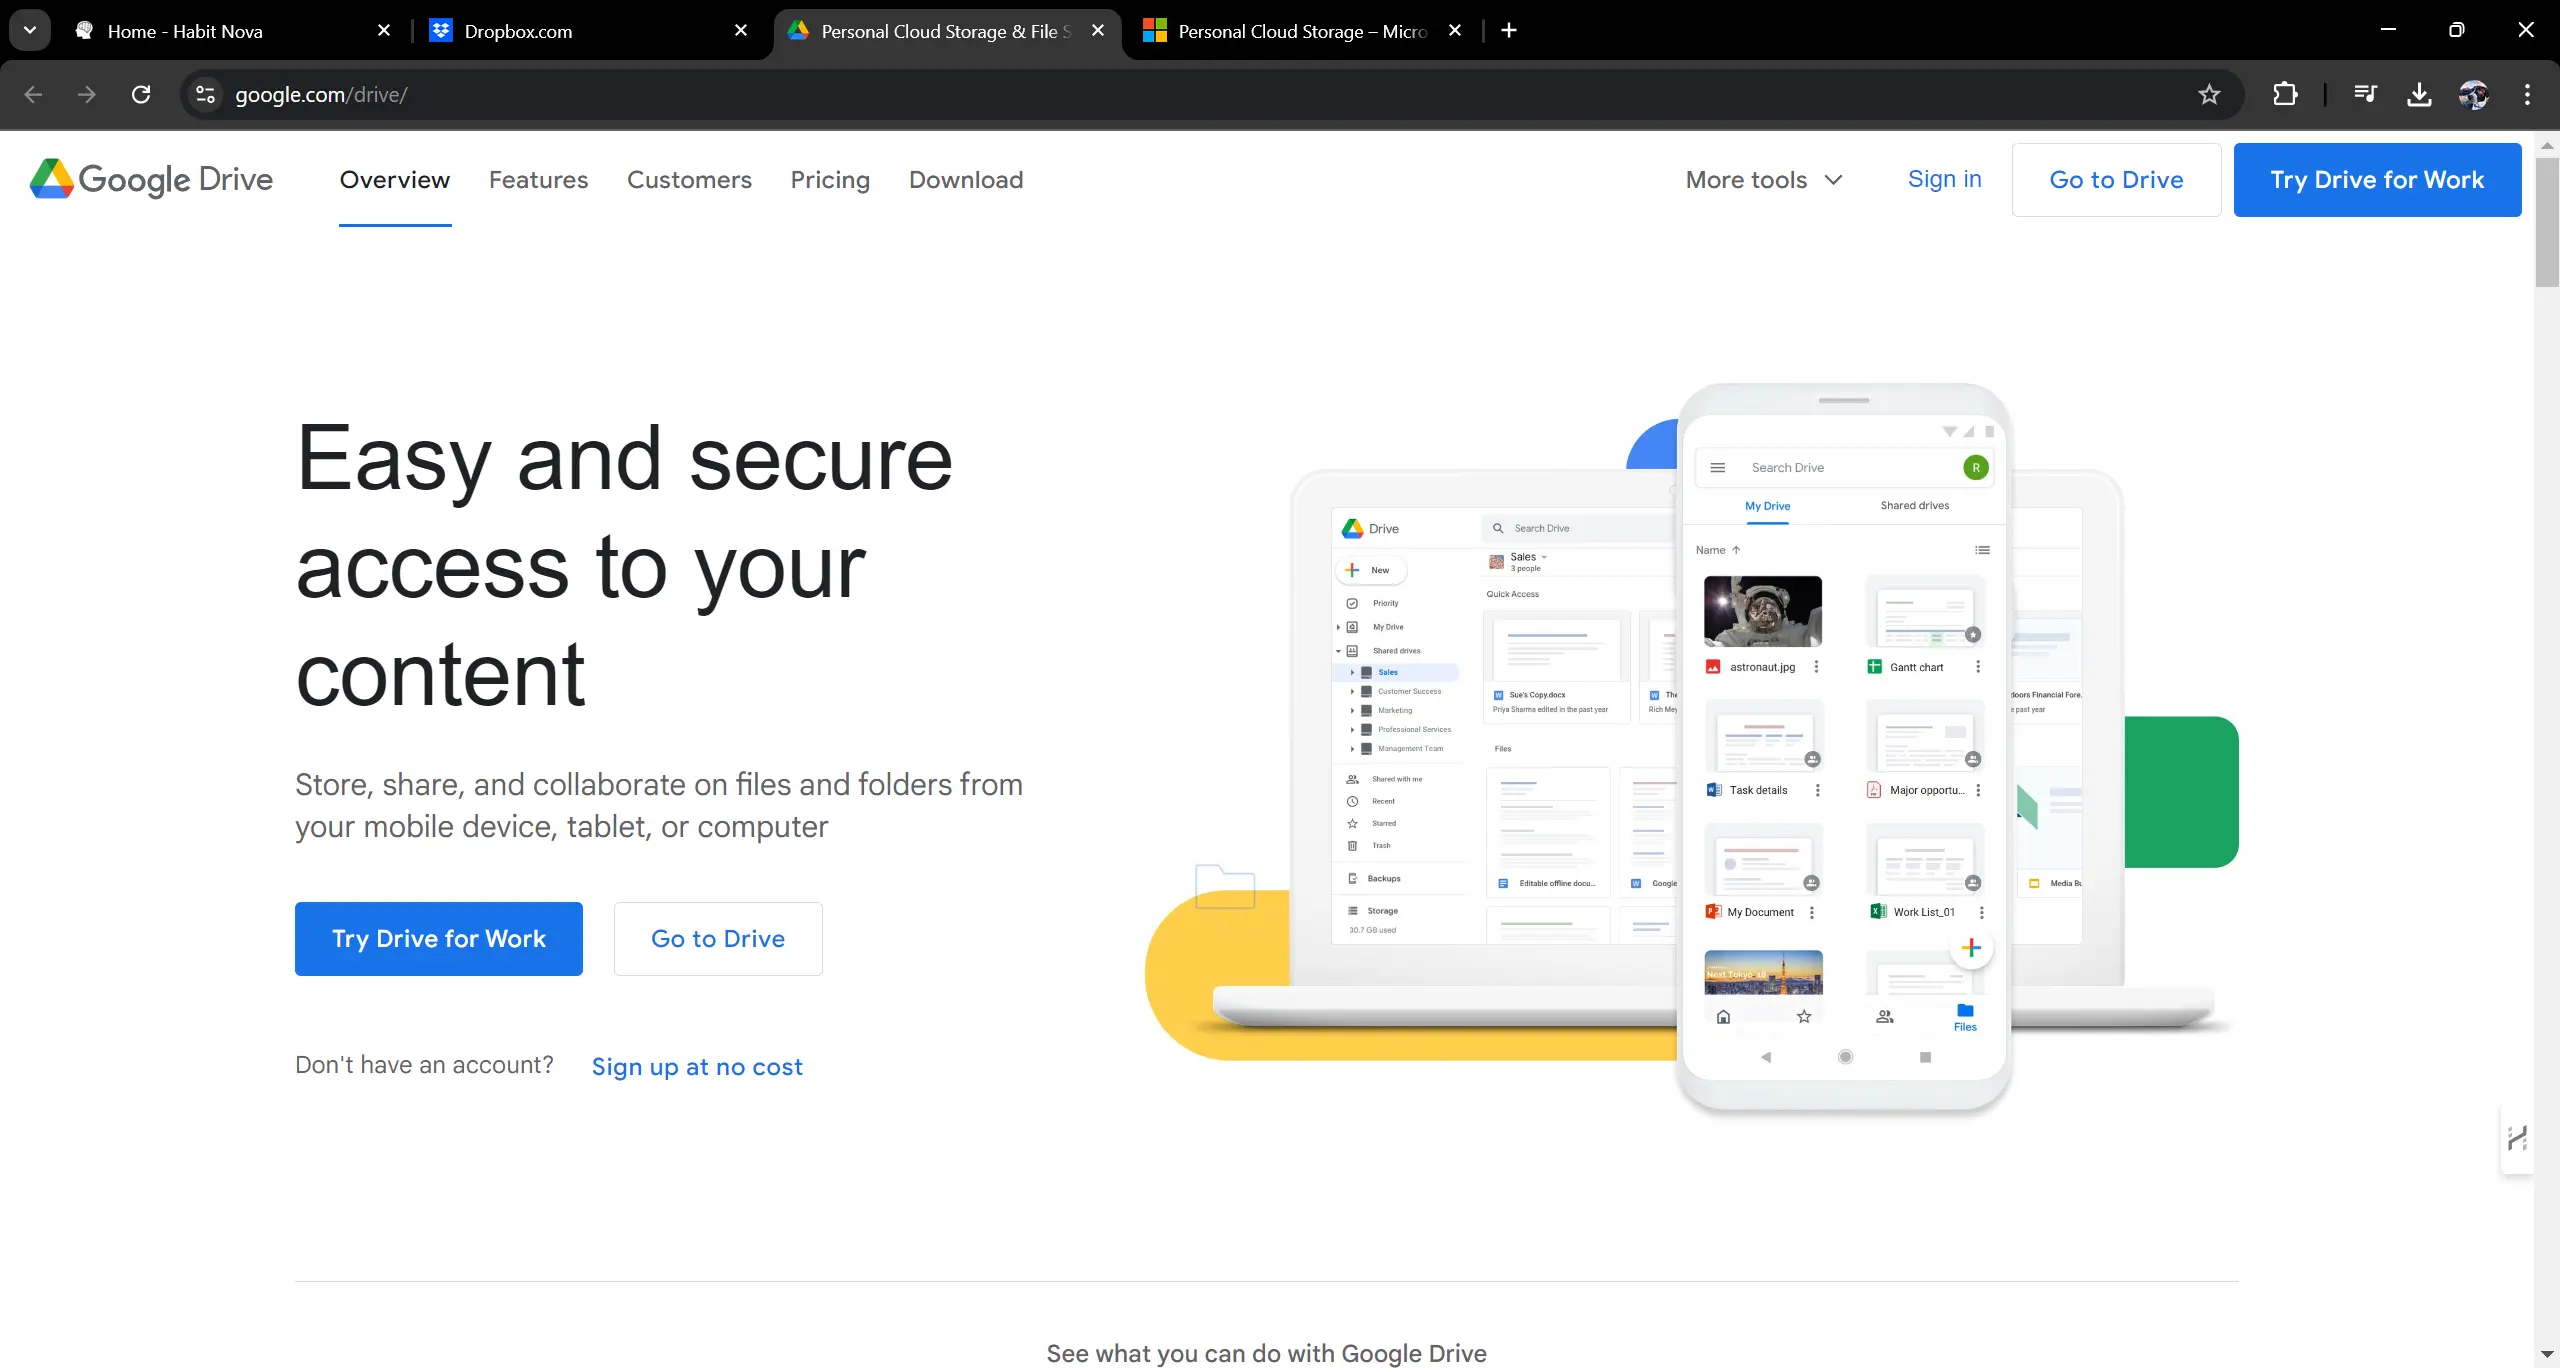Open the browser Extensions menu
This screenshot has width=2560, height=1368.
pos(2285,95)
